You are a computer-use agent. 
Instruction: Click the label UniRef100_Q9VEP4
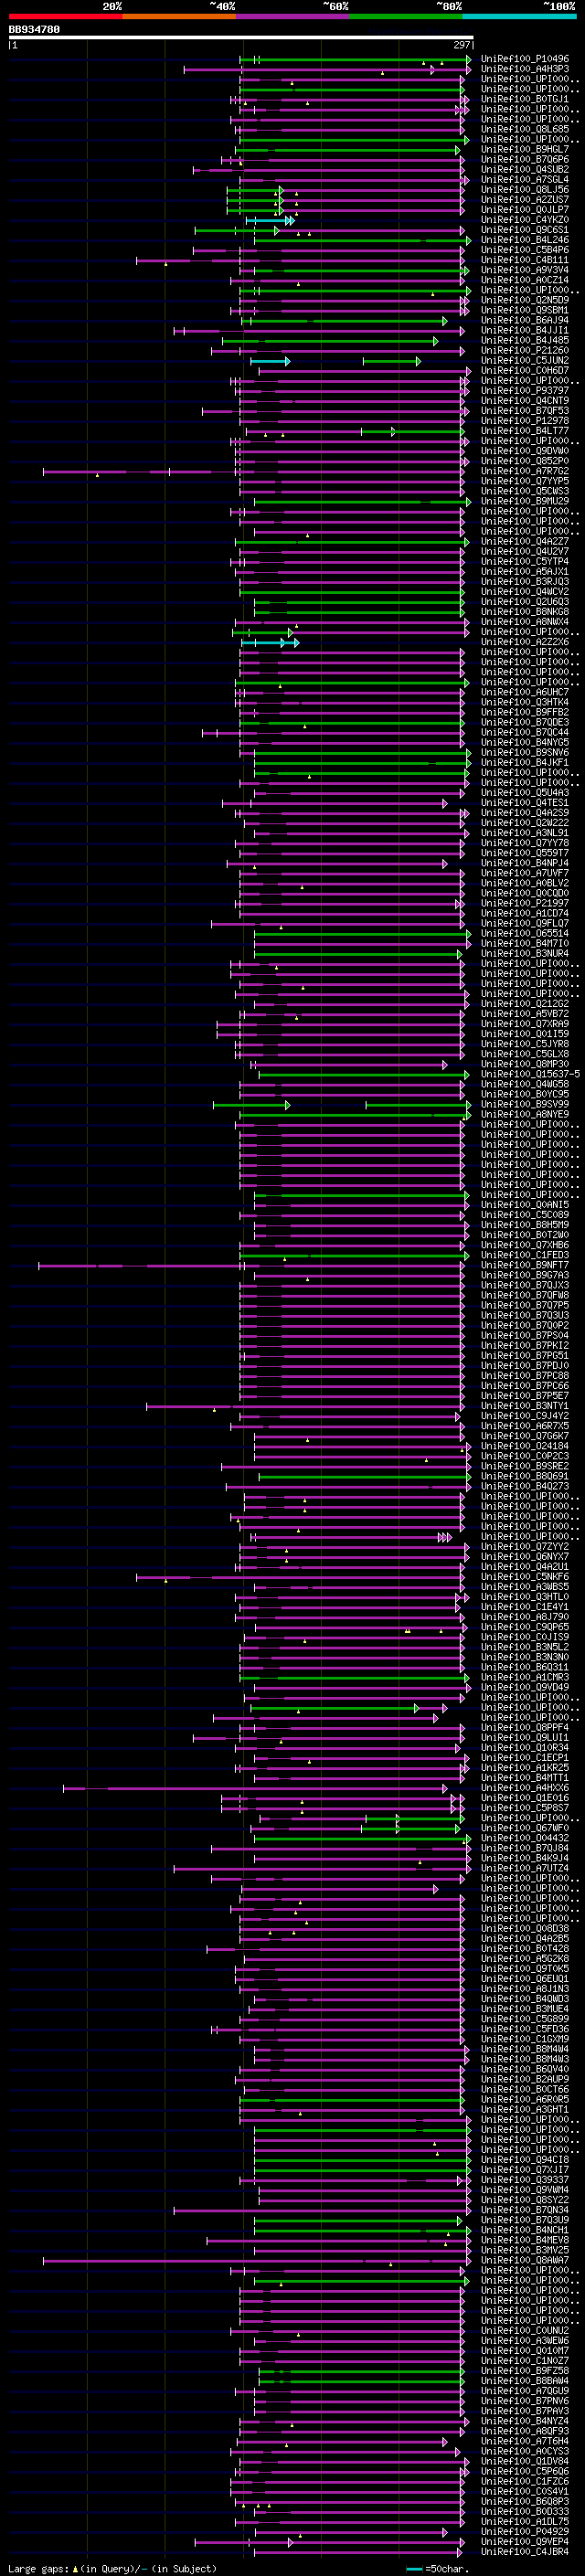[x=525, y=2541]
